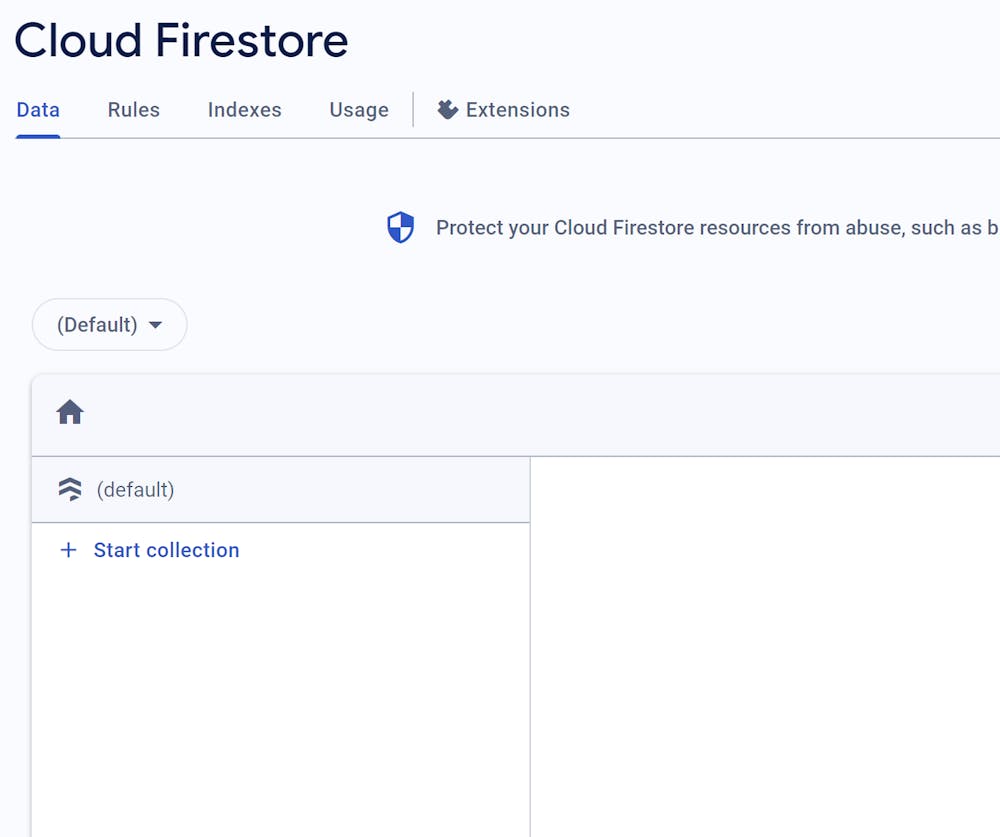Click the blue App Check shield icon
The height and width of the screenshot is (837, 1000).
tap(400, 227)
